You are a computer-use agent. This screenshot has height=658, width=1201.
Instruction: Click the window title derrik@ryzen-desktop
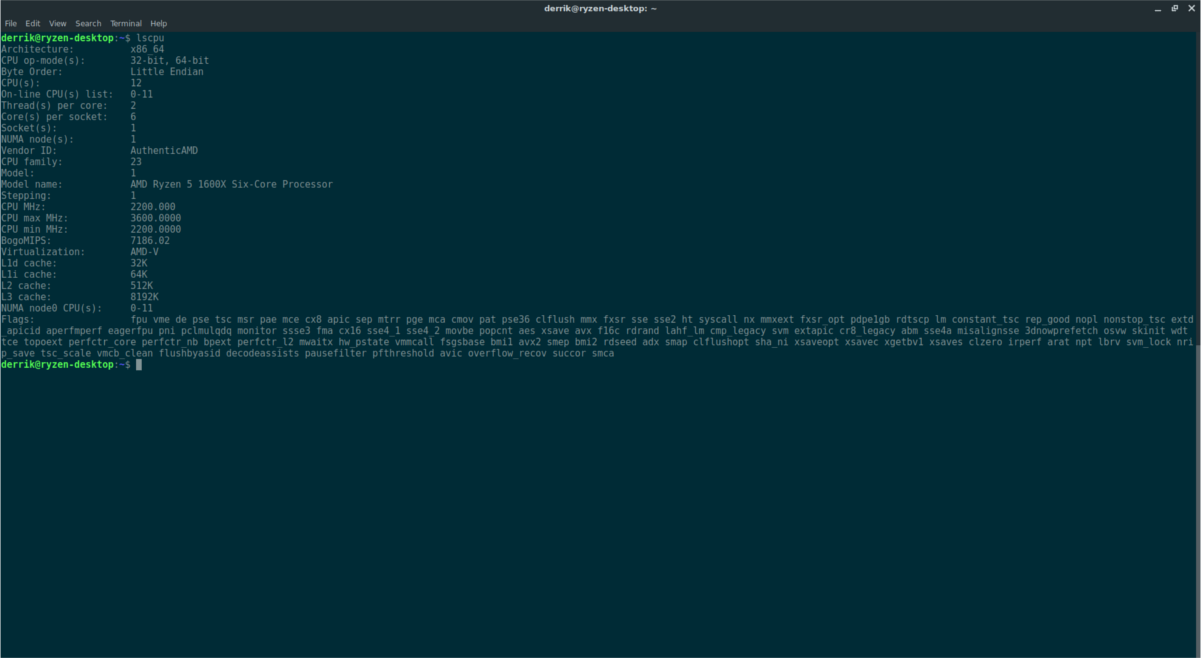tap(600, 8)
